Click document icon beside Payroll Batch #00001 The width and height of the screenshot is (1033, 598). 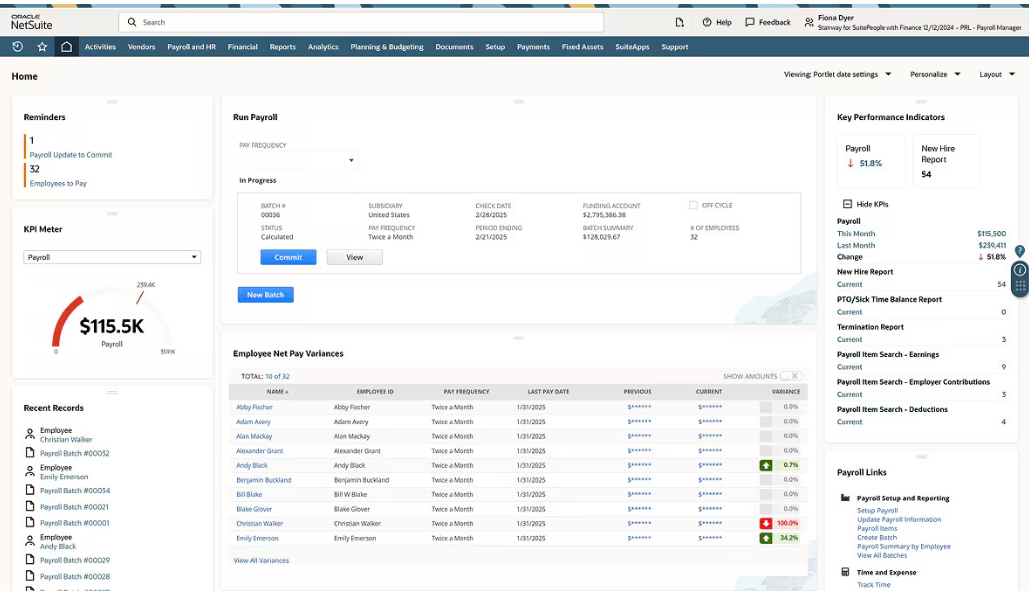coord(30,522)
